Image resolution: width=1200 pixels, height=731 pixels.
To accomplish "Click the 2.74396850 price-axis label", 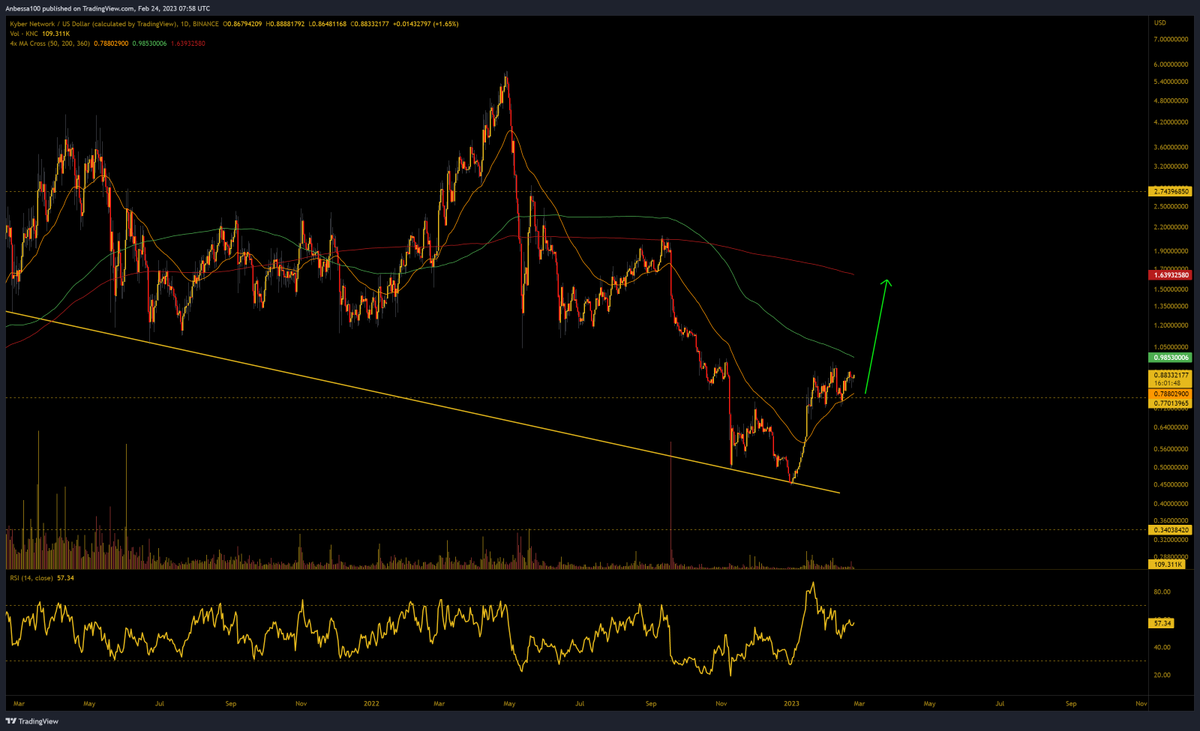I will (x=1172, y=191).
